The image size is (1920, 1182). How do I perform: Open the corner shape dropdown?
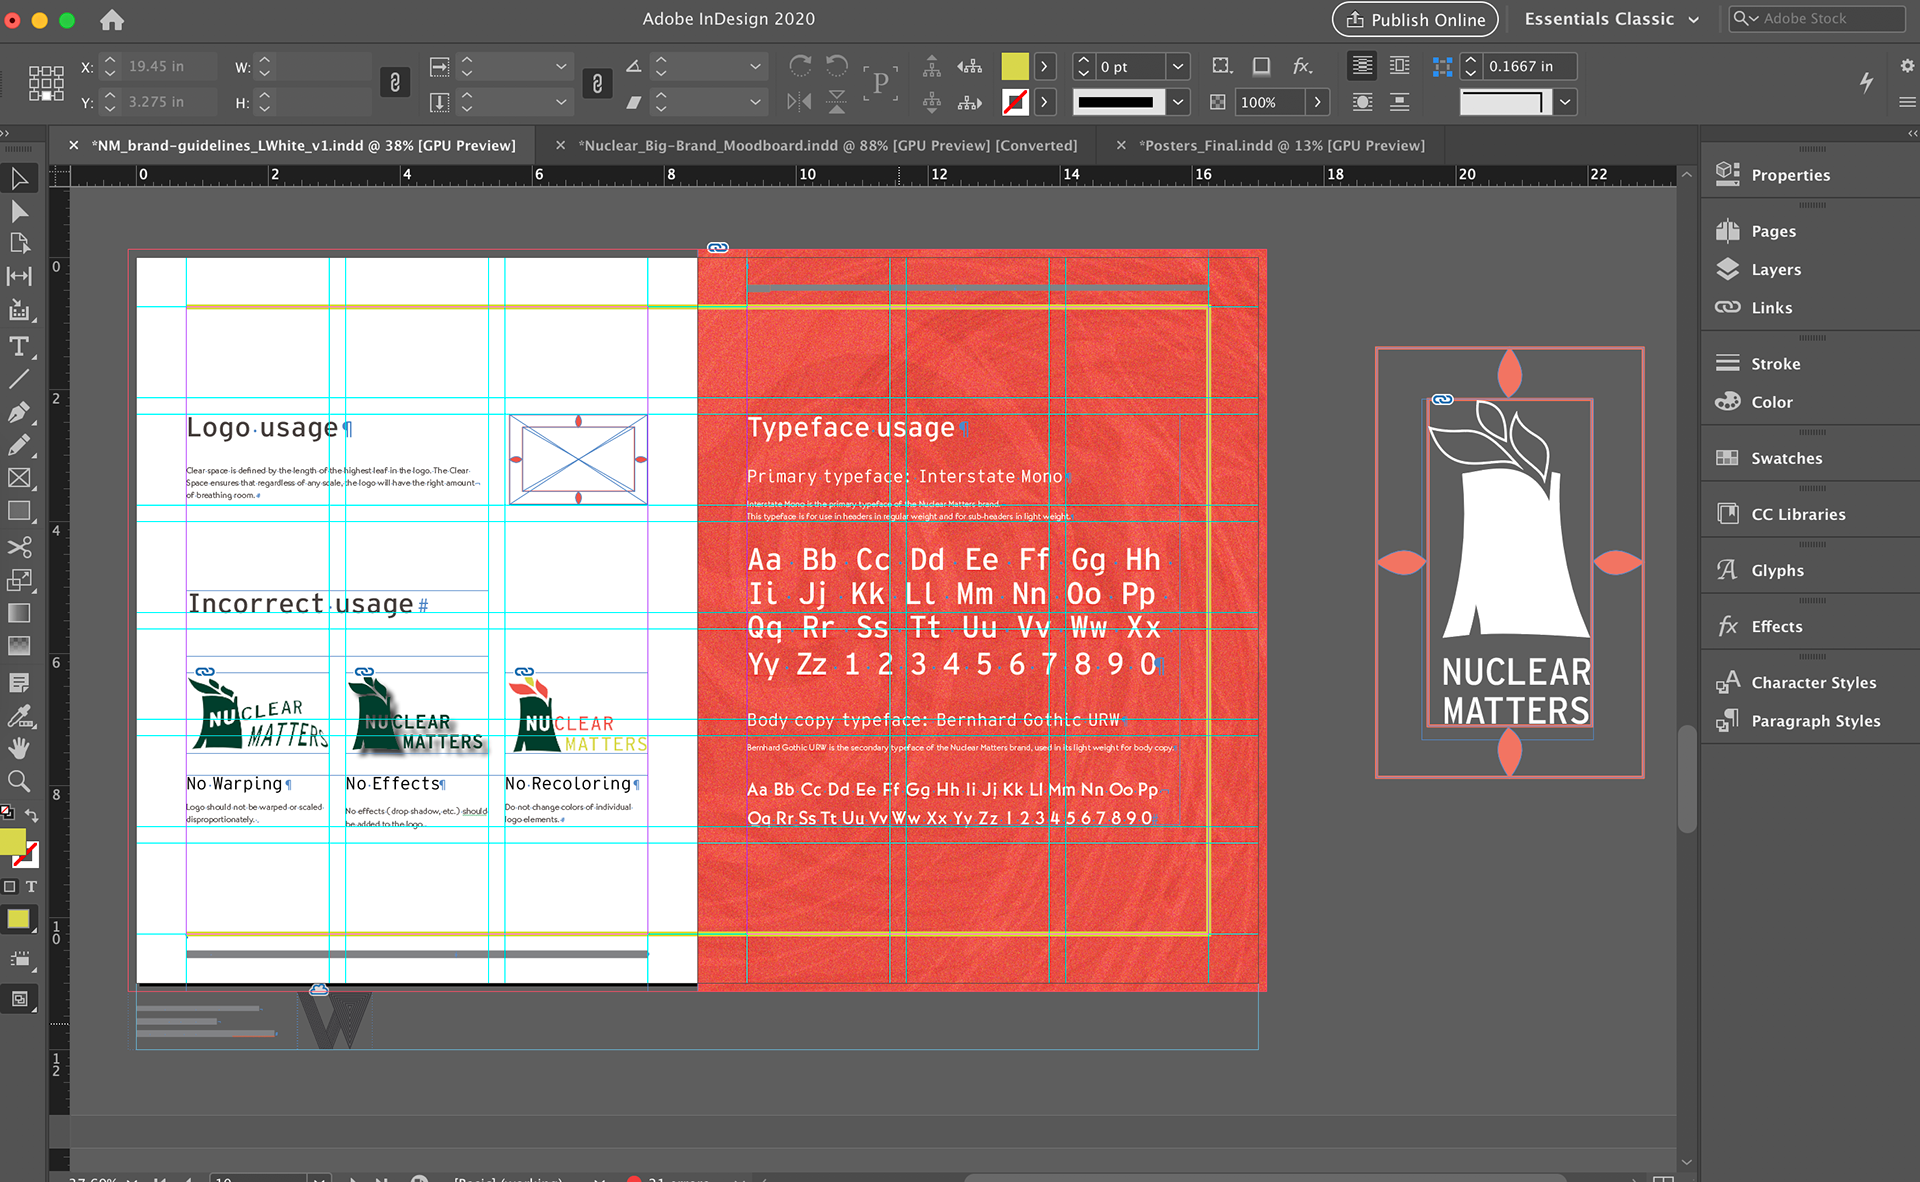[x=1565, y=102]
